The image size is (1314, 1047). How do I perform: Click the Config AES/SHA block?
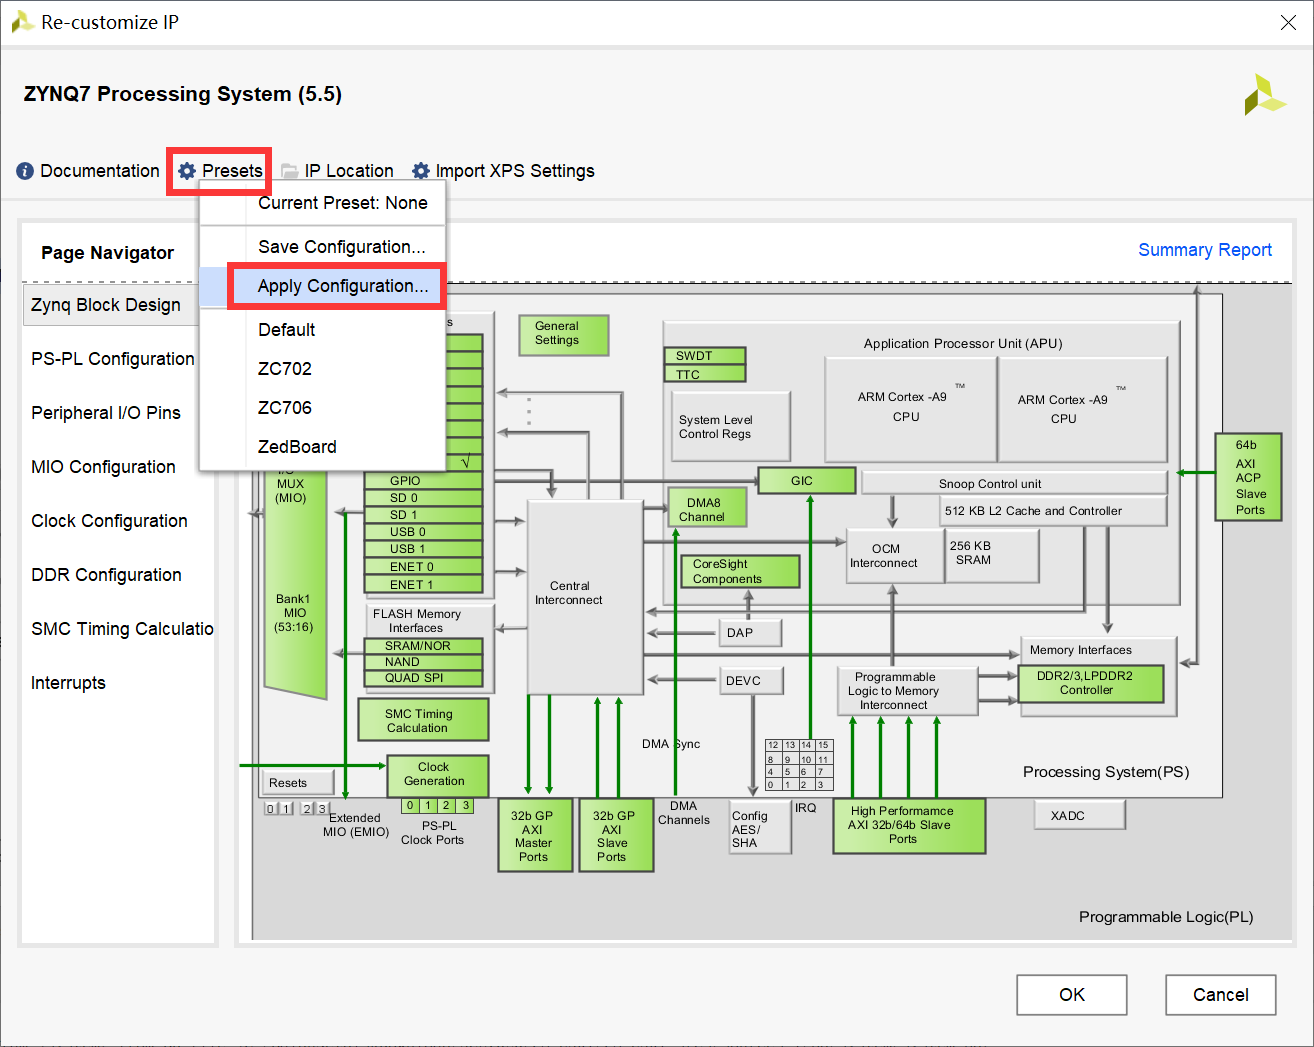pyautogui.click(x=760, y=829)
